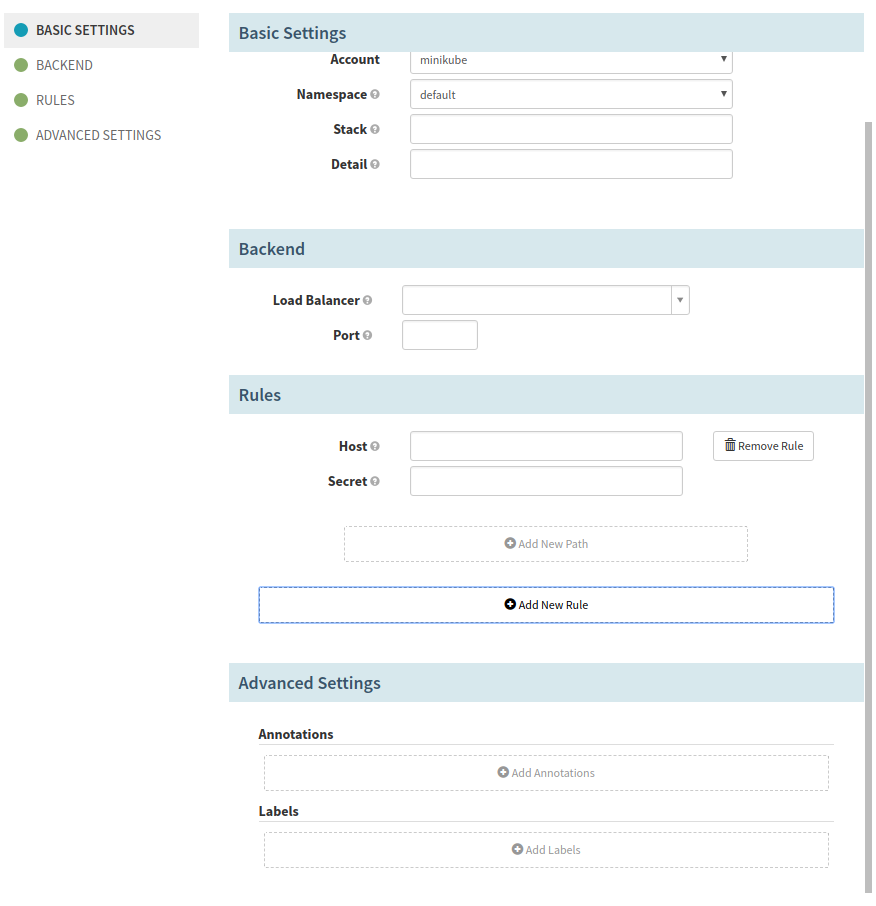Click the plus icon on Add Annotations
The width and height of the screenshot is (876, 906).
[504, 772]
